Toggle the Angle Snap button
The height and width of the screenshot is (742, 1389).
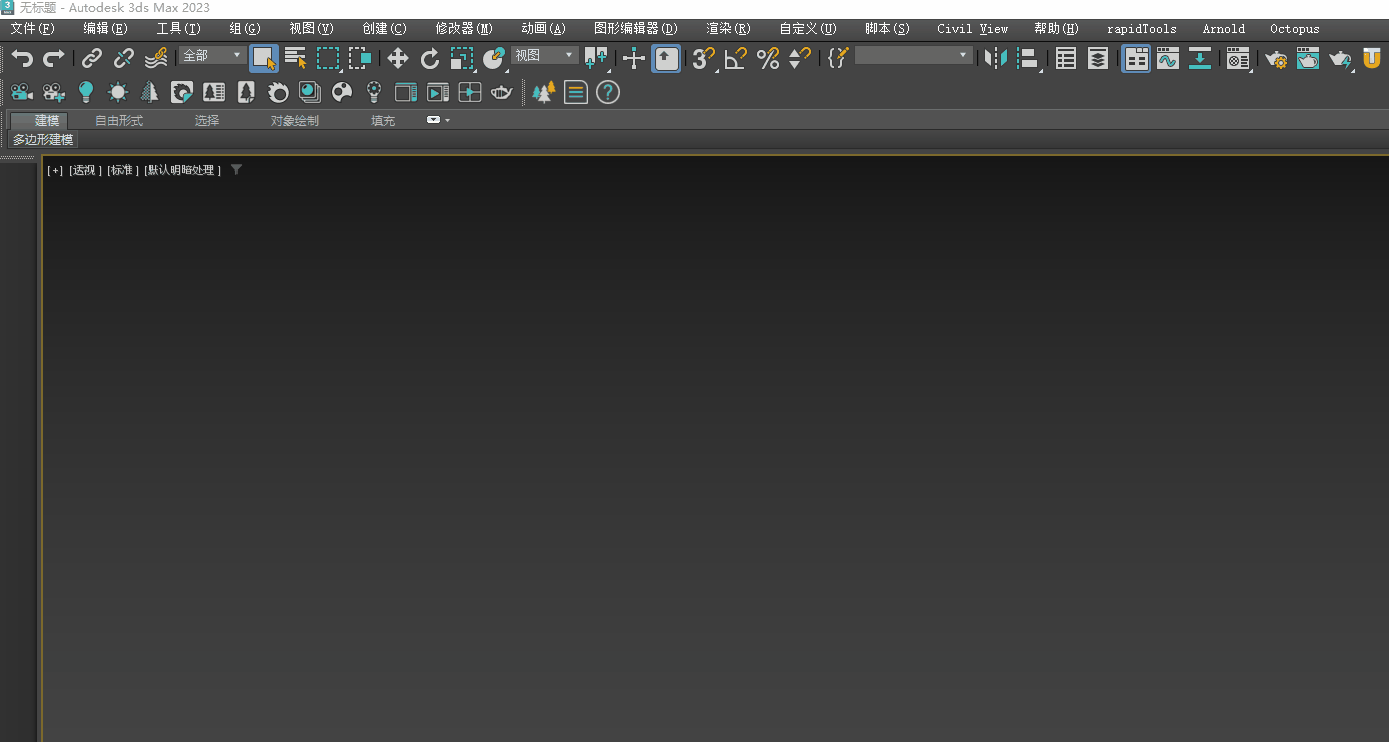[736, 59]
